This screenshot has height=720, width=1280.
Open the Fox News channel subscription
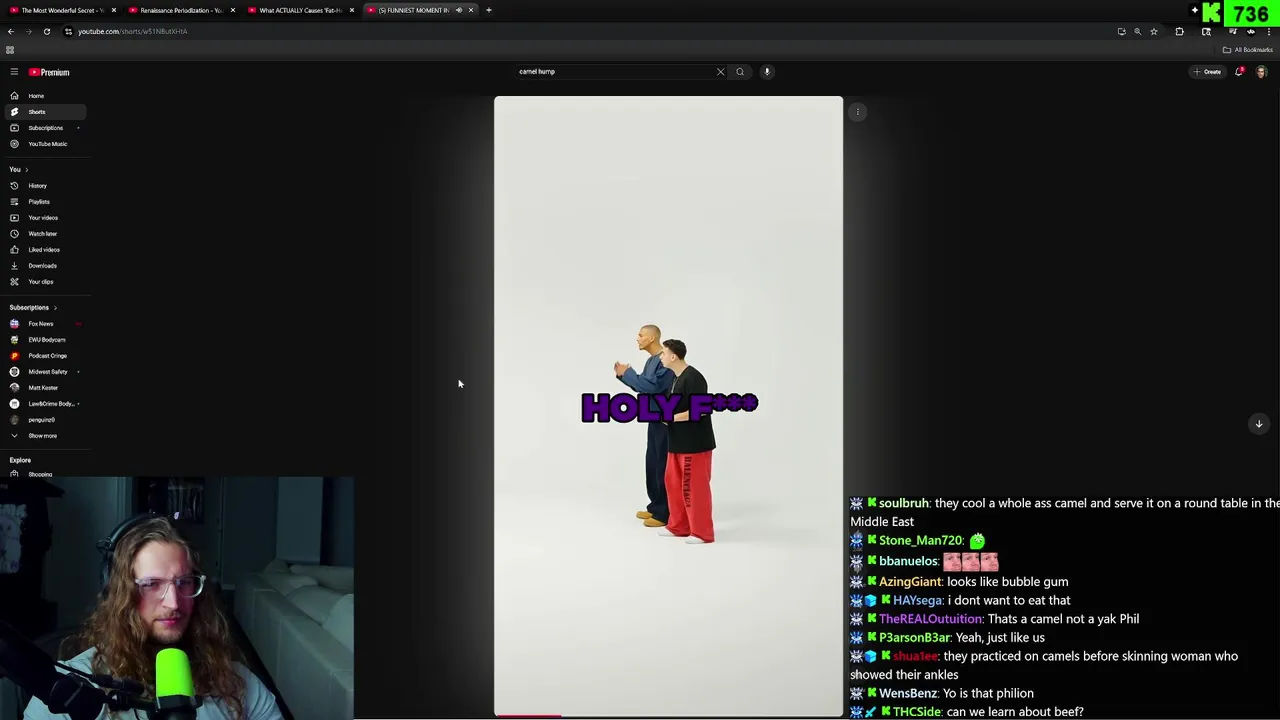click(43, 324)
